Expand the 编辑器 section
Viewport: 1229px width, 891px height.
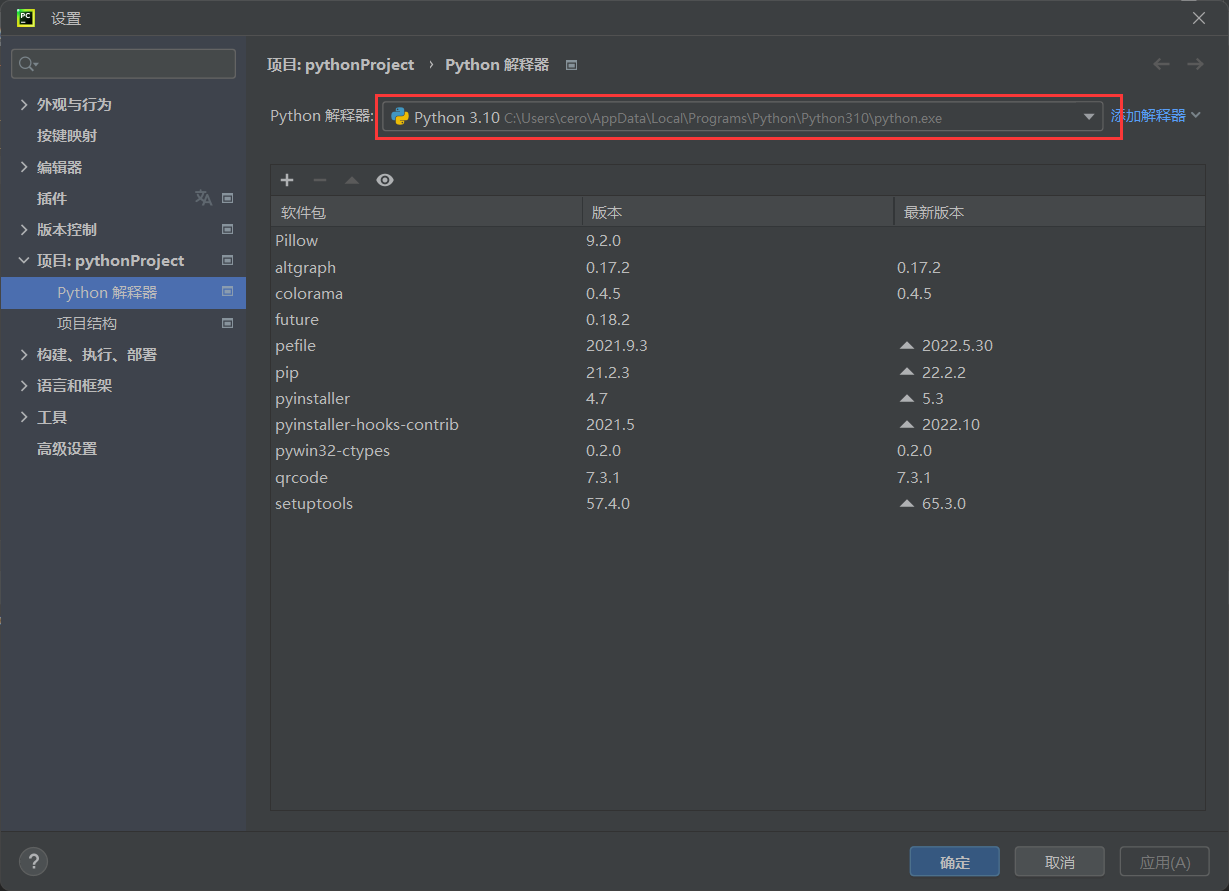[25, 167]
